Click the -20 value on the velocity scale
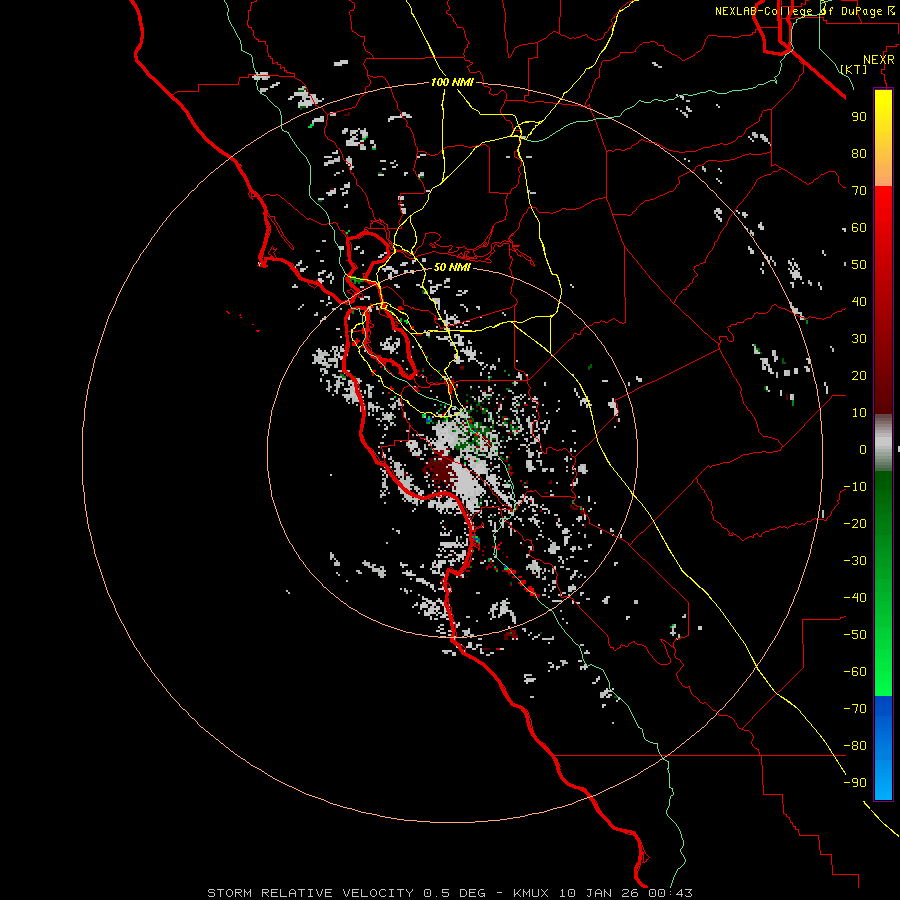 (855, 523)
